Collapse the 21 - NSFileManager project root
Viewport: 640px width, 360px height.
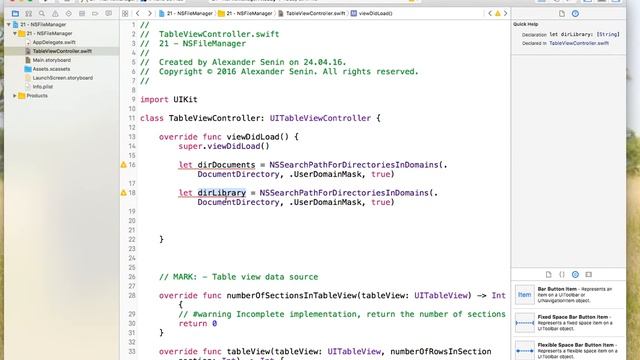[8, 24]
